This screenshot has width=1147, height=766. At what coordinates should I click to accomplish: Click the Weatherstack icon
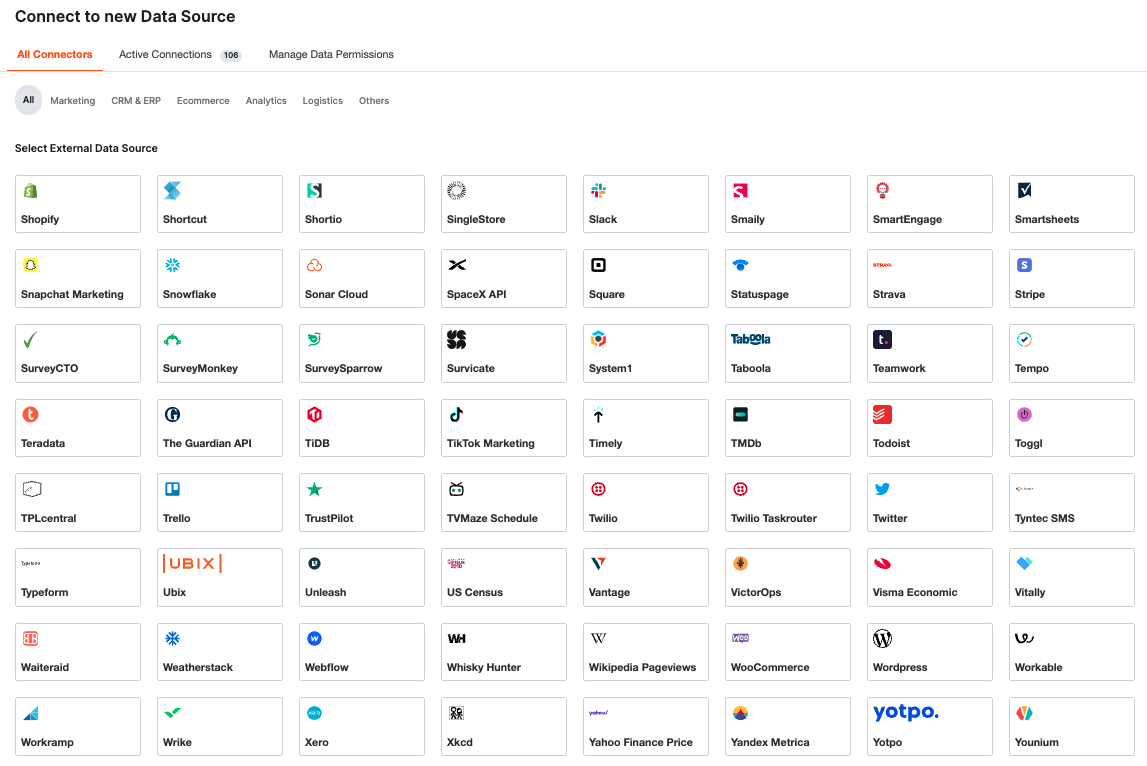click(x=172, y=639)
